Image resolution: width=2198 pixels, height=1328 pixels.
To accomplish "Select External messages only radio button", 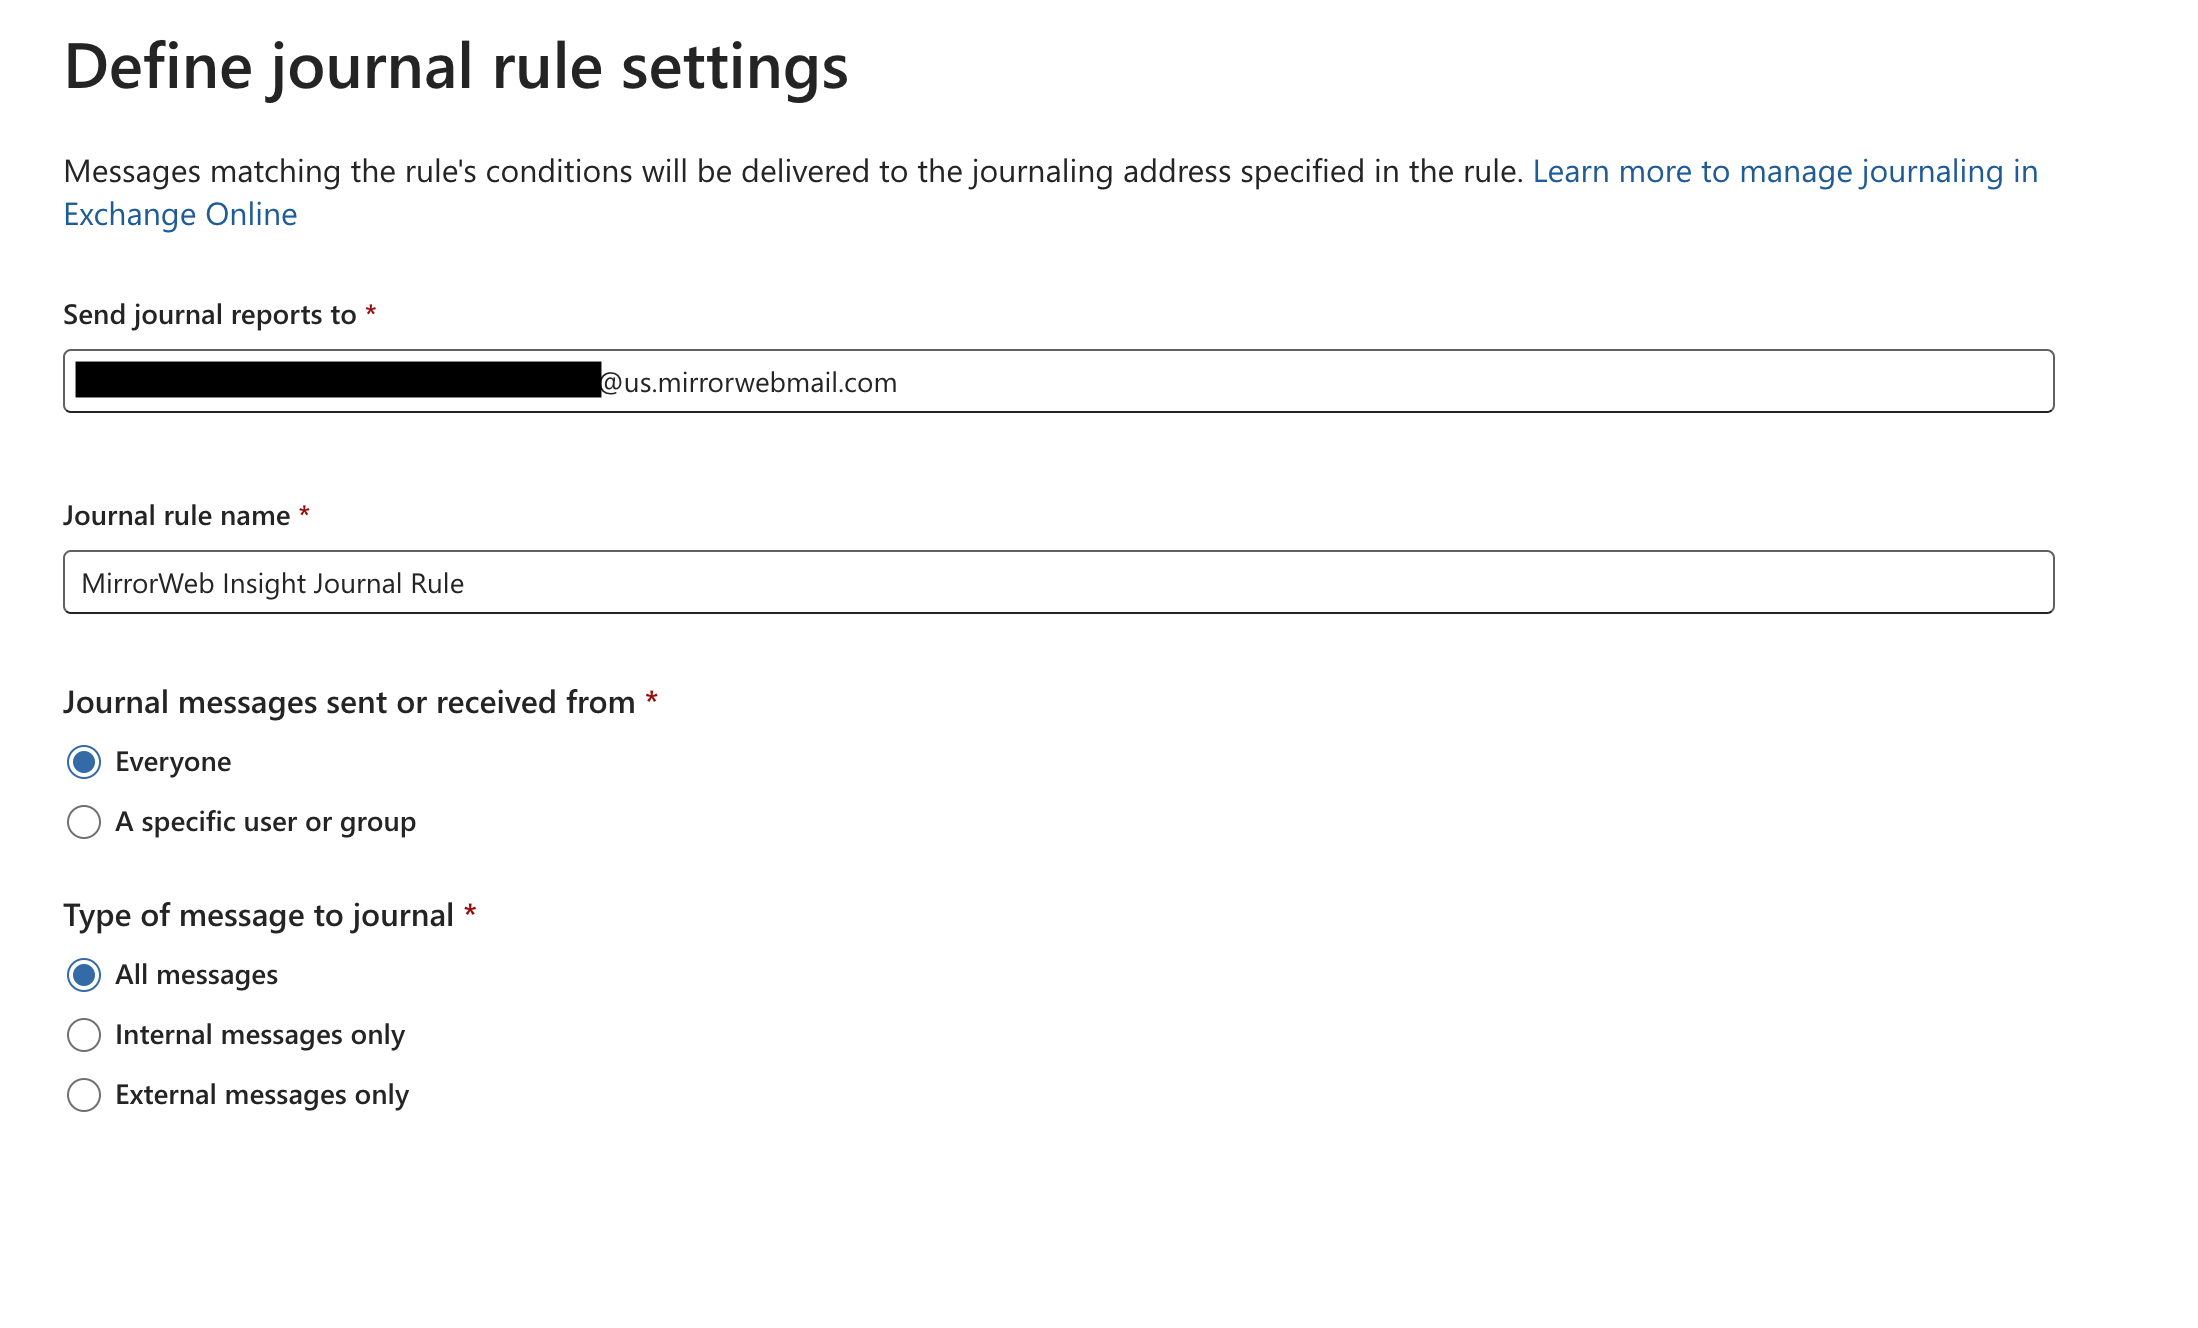I will pyautogui.click(x=84, y=1095).
